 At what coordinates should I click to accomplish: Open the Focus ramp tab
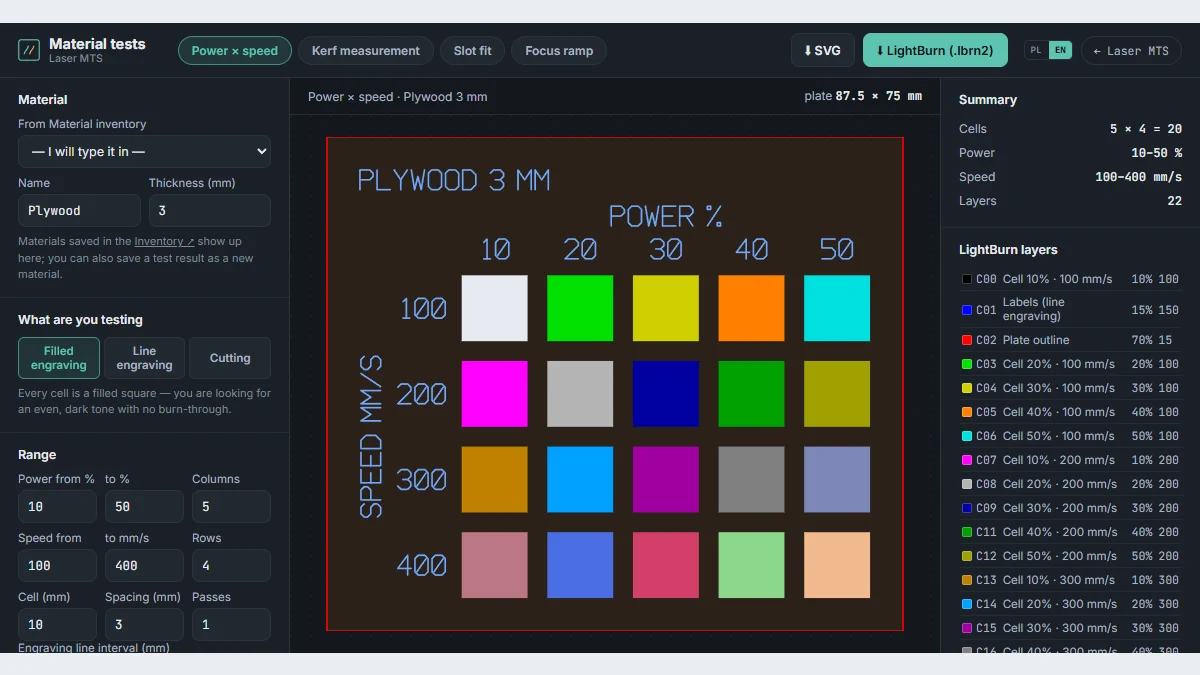[559, 51]
